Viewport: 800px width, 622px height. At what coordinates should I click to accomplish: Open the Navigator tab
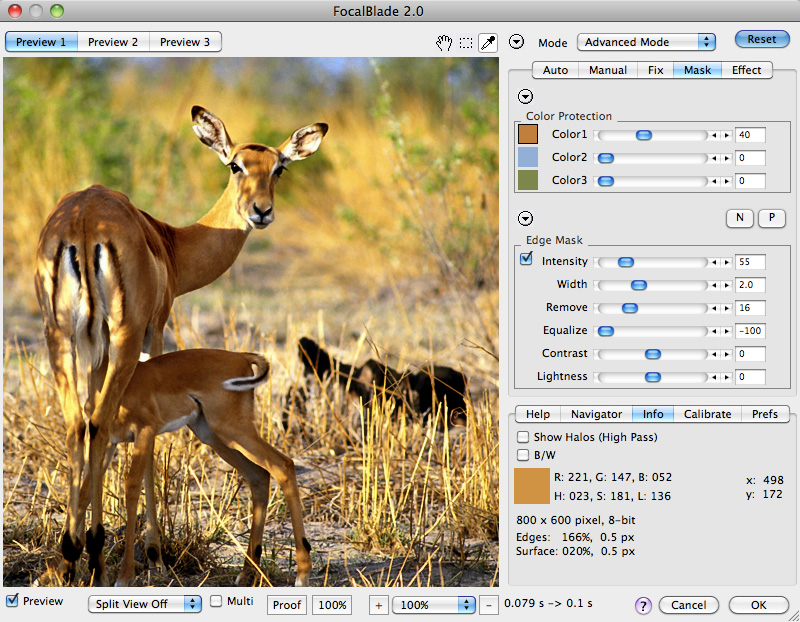(x=595, y=414)
